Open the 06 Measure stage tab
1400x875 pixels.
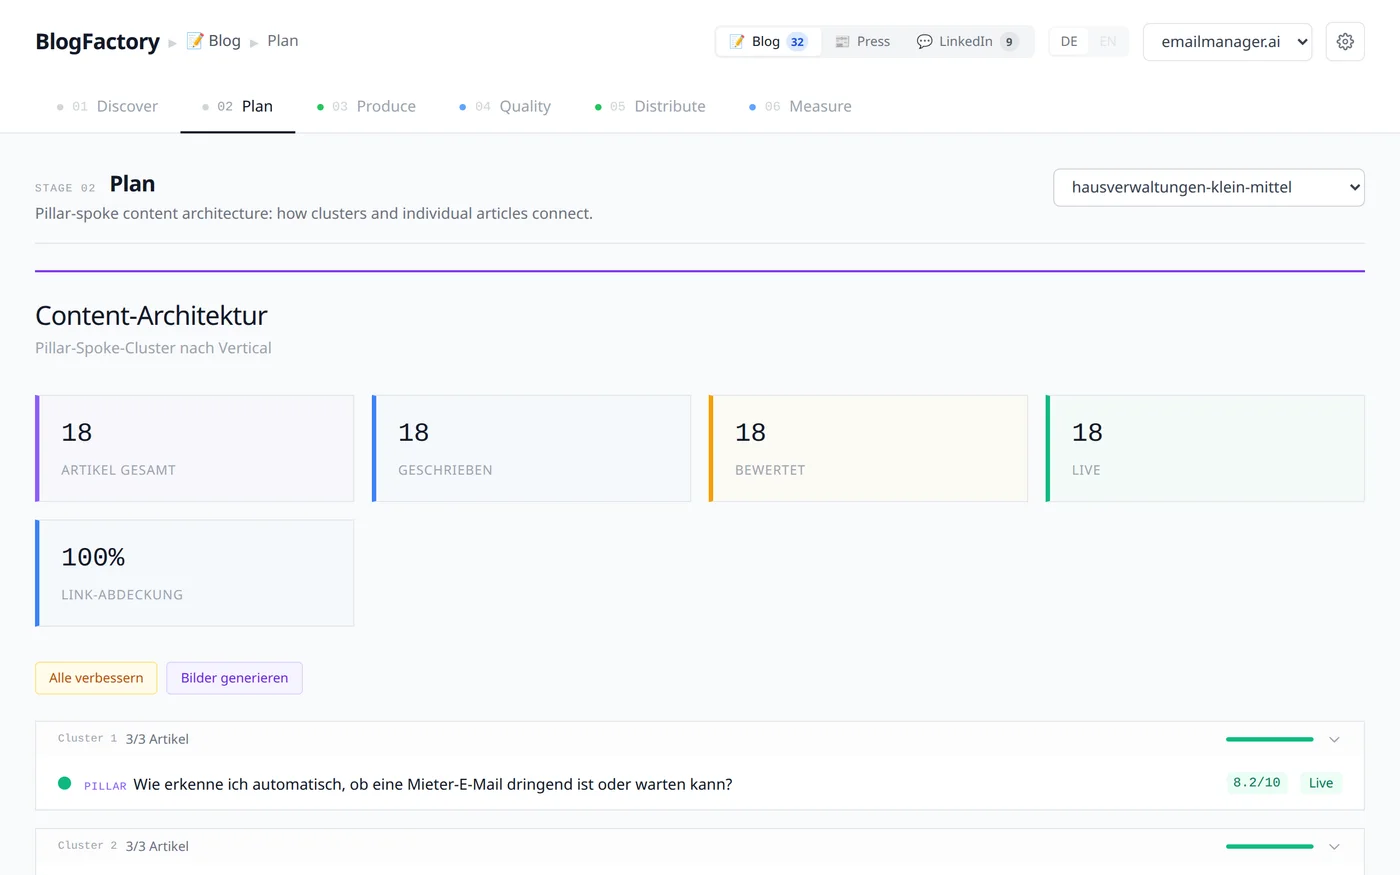(800, 106)
